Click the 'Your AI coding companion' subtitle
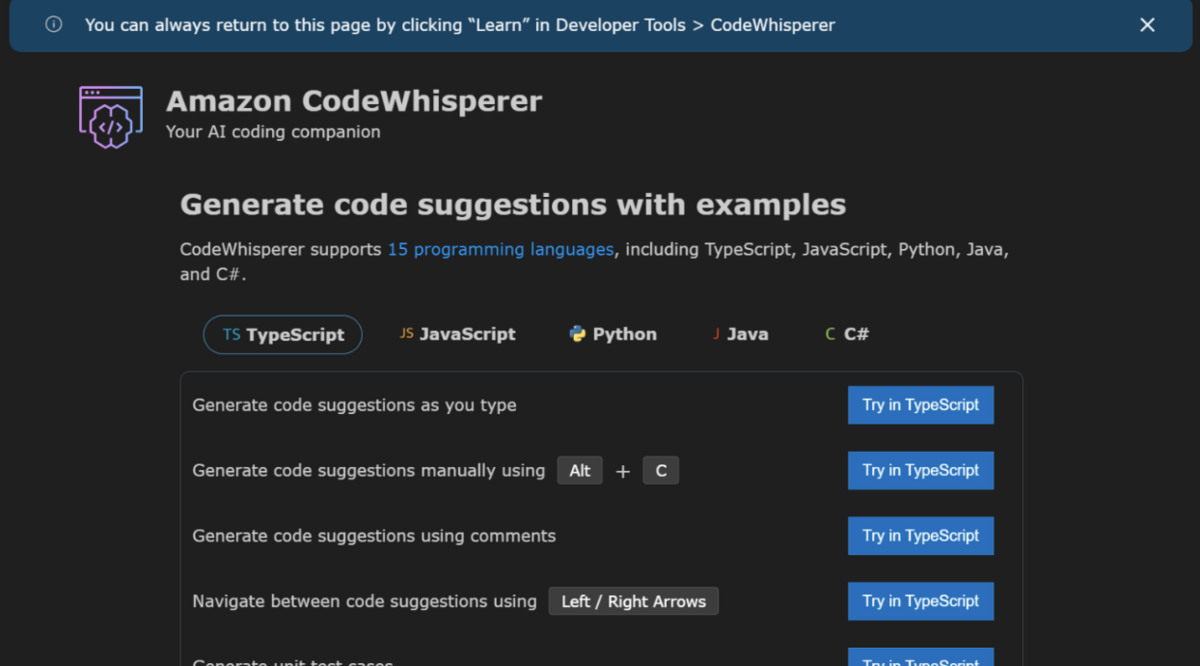The image size is (1200, 666). coord(273,131)
